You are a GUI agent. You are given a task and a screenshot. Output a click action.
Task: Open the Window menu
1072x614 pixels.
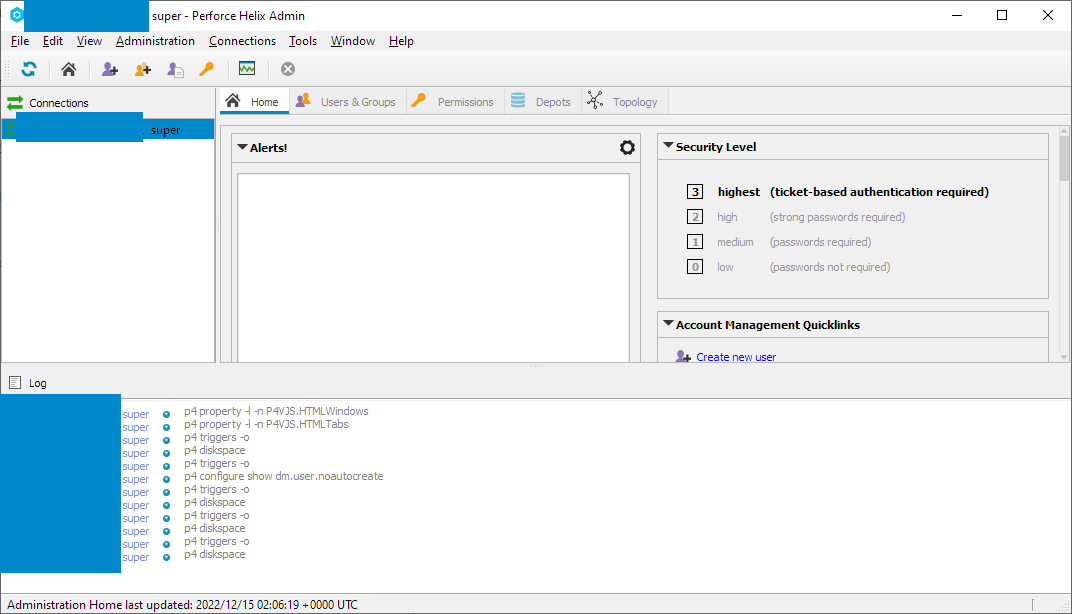[x=353, y=41]
